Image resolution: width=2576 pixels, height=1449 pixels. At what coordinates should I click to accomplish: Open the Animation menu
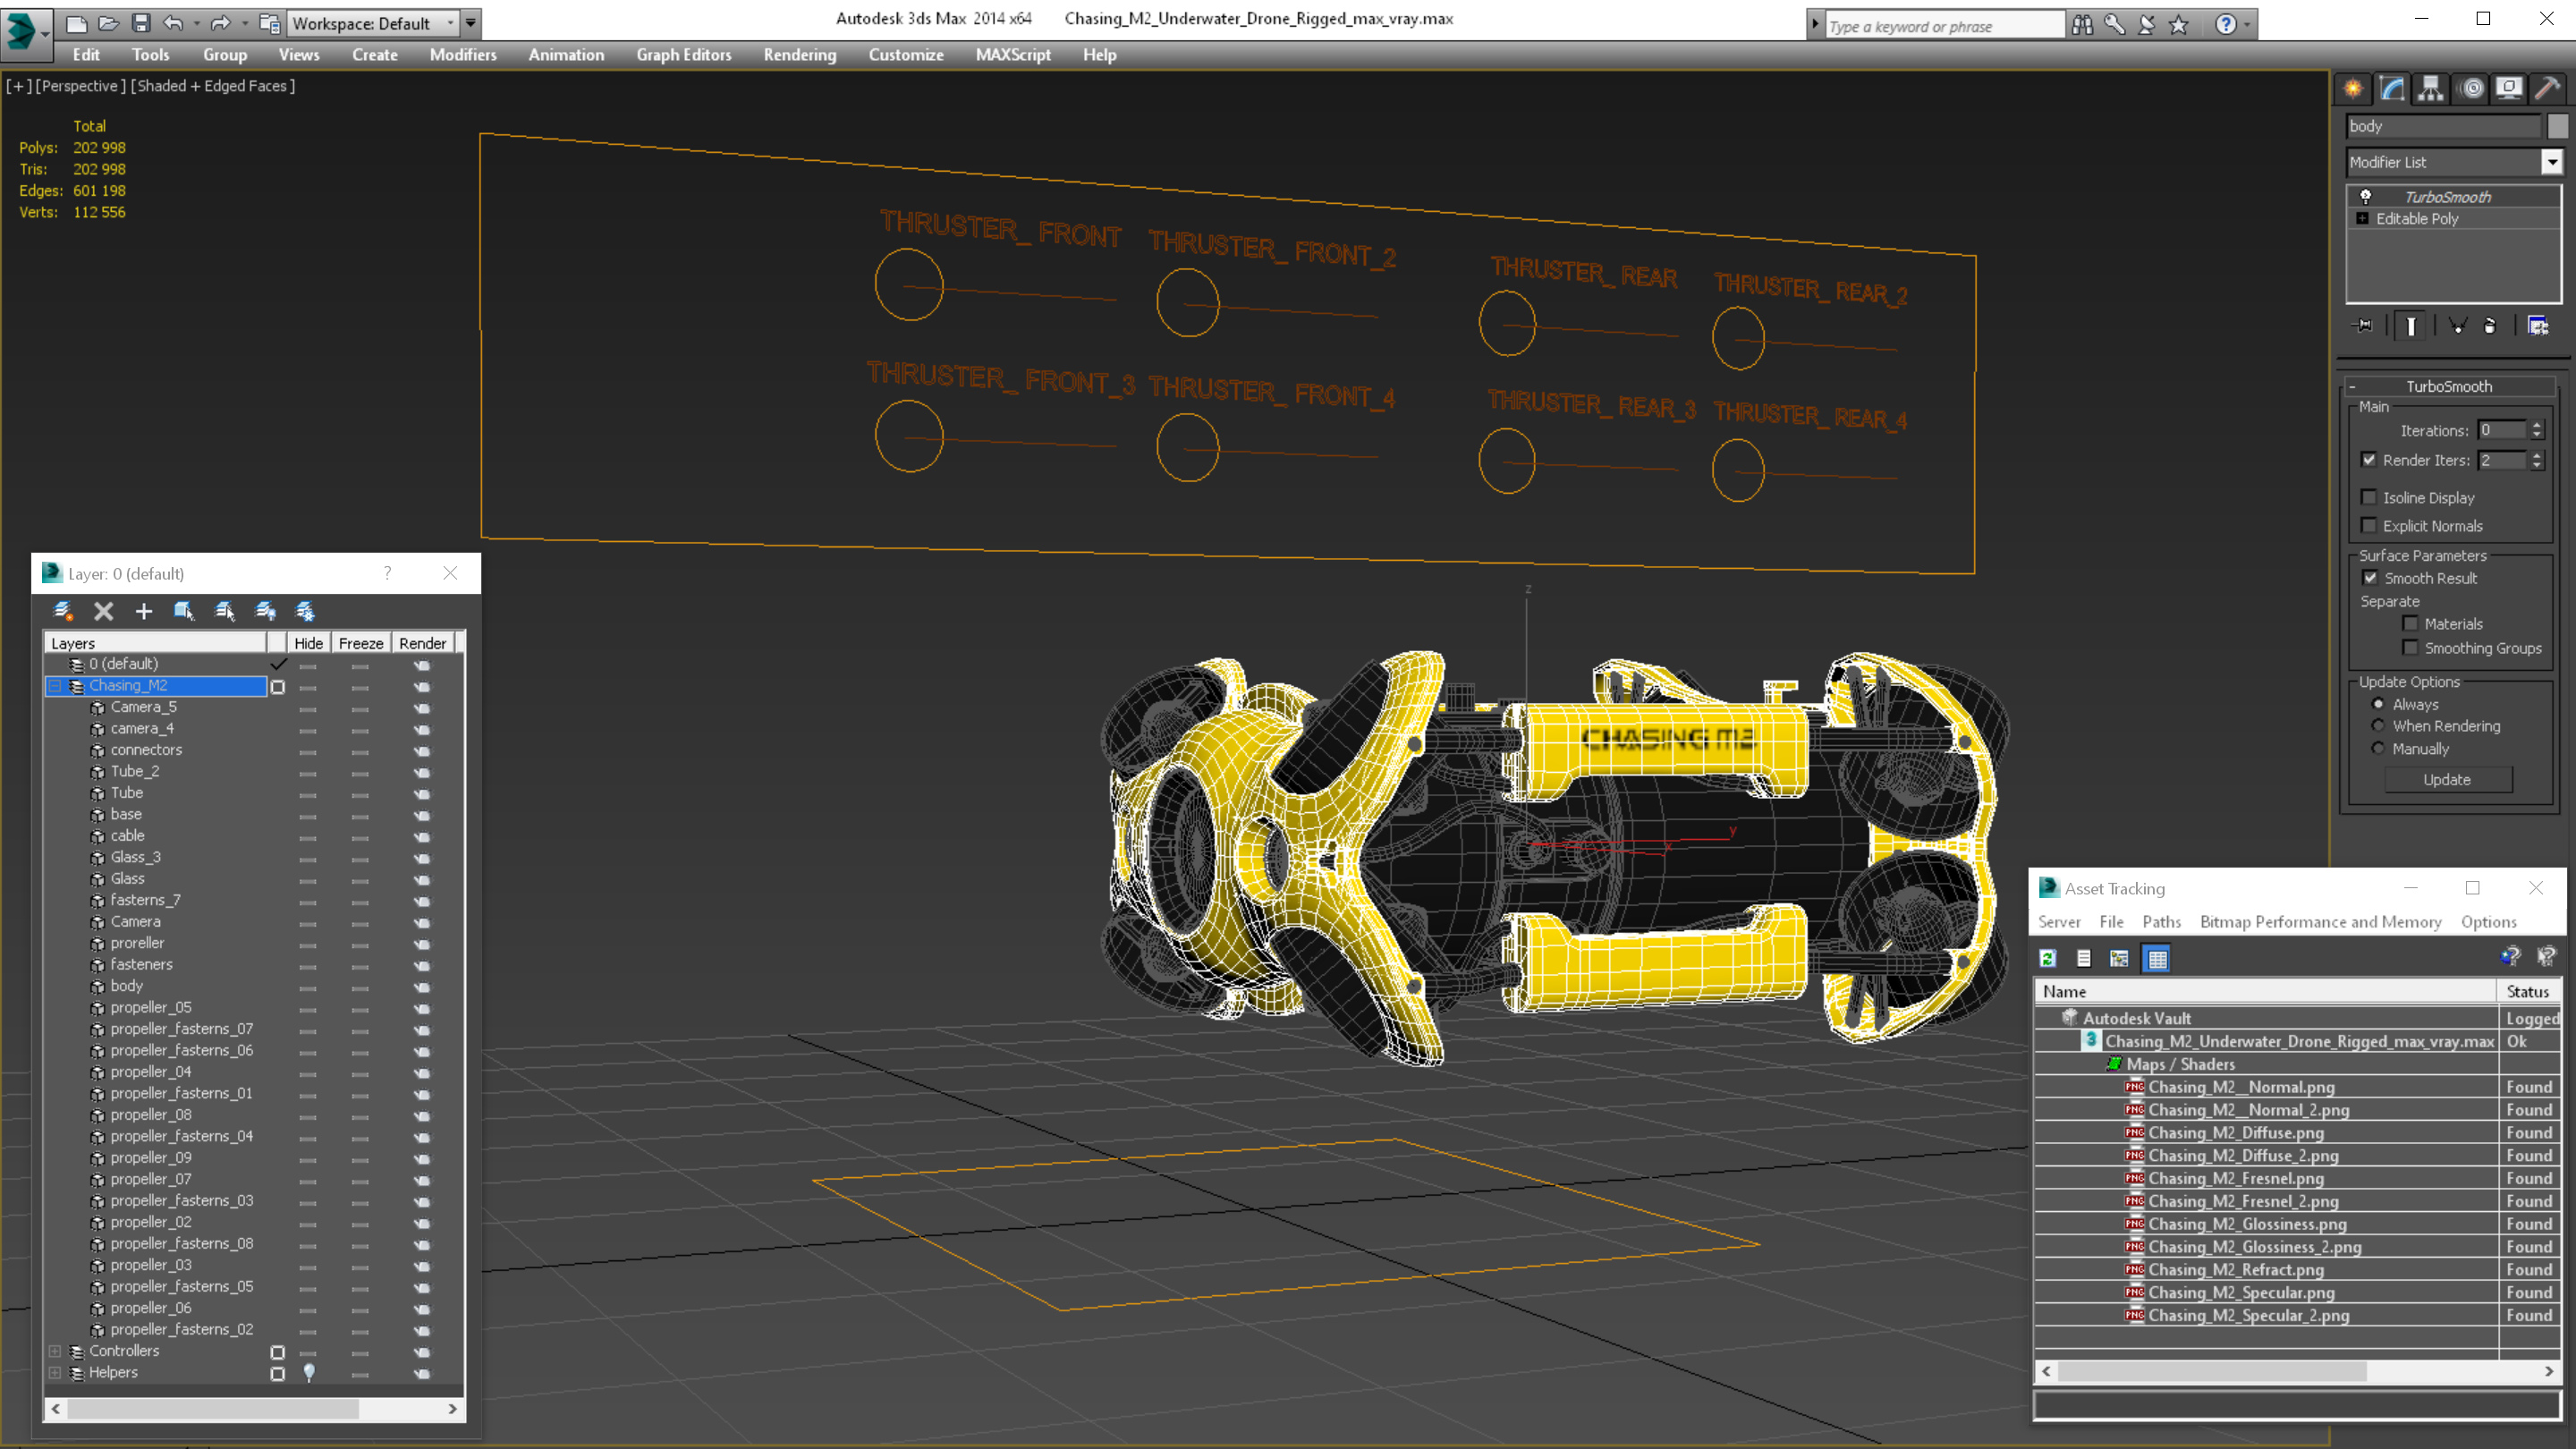[566, 55]
